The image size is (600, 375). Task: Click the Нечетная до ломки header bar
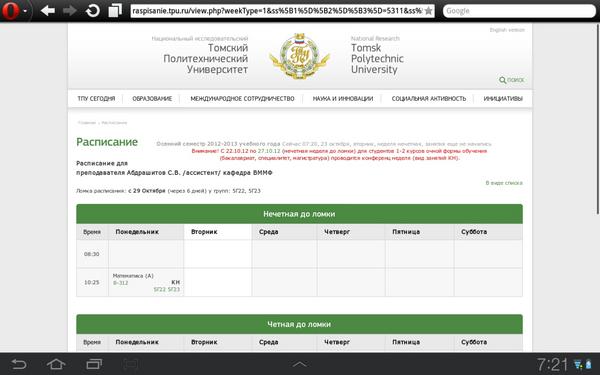point(299,214)
